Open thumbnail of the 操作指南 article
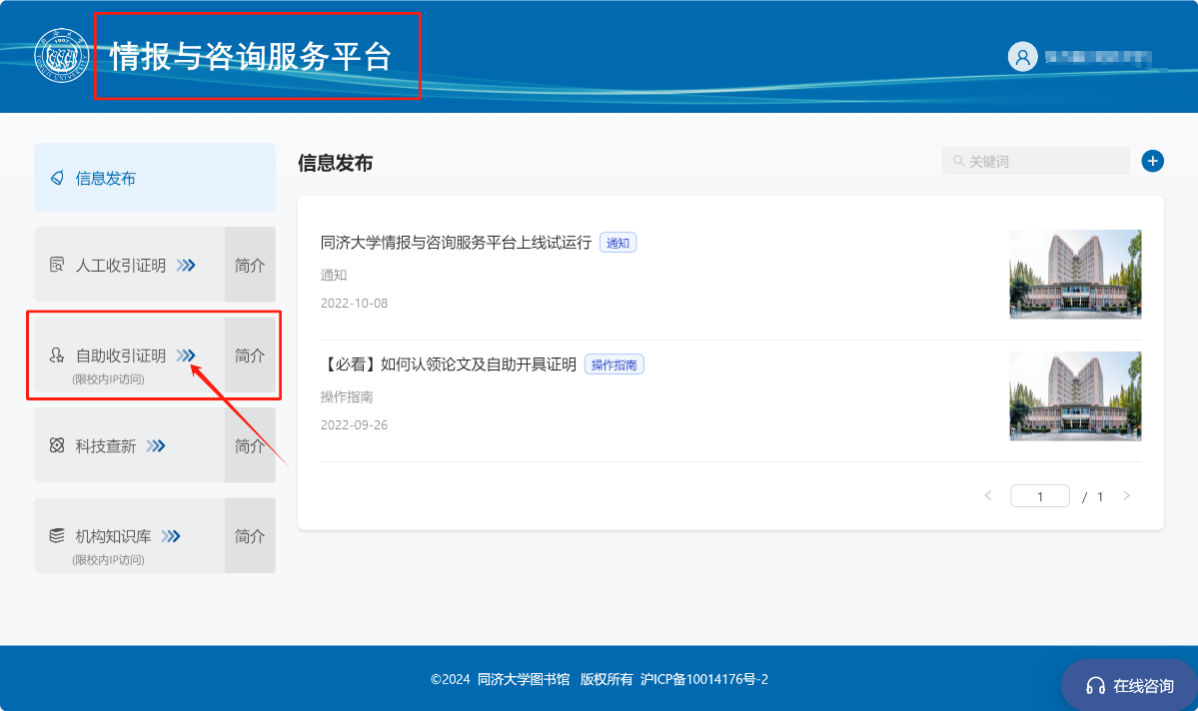 click(x=1075, y=396)
